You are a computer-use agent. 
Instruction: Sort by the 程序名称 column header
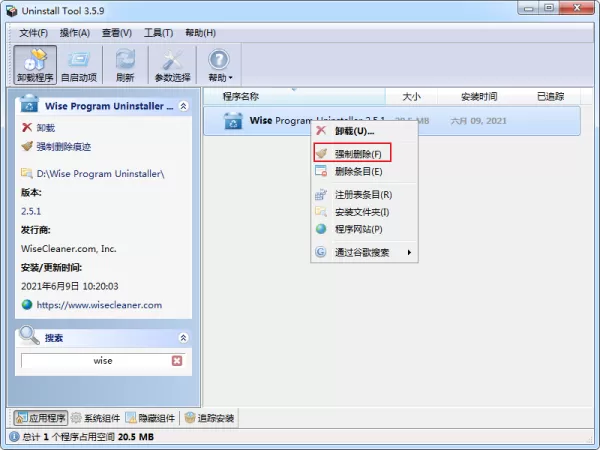click(x=294, y=96)
